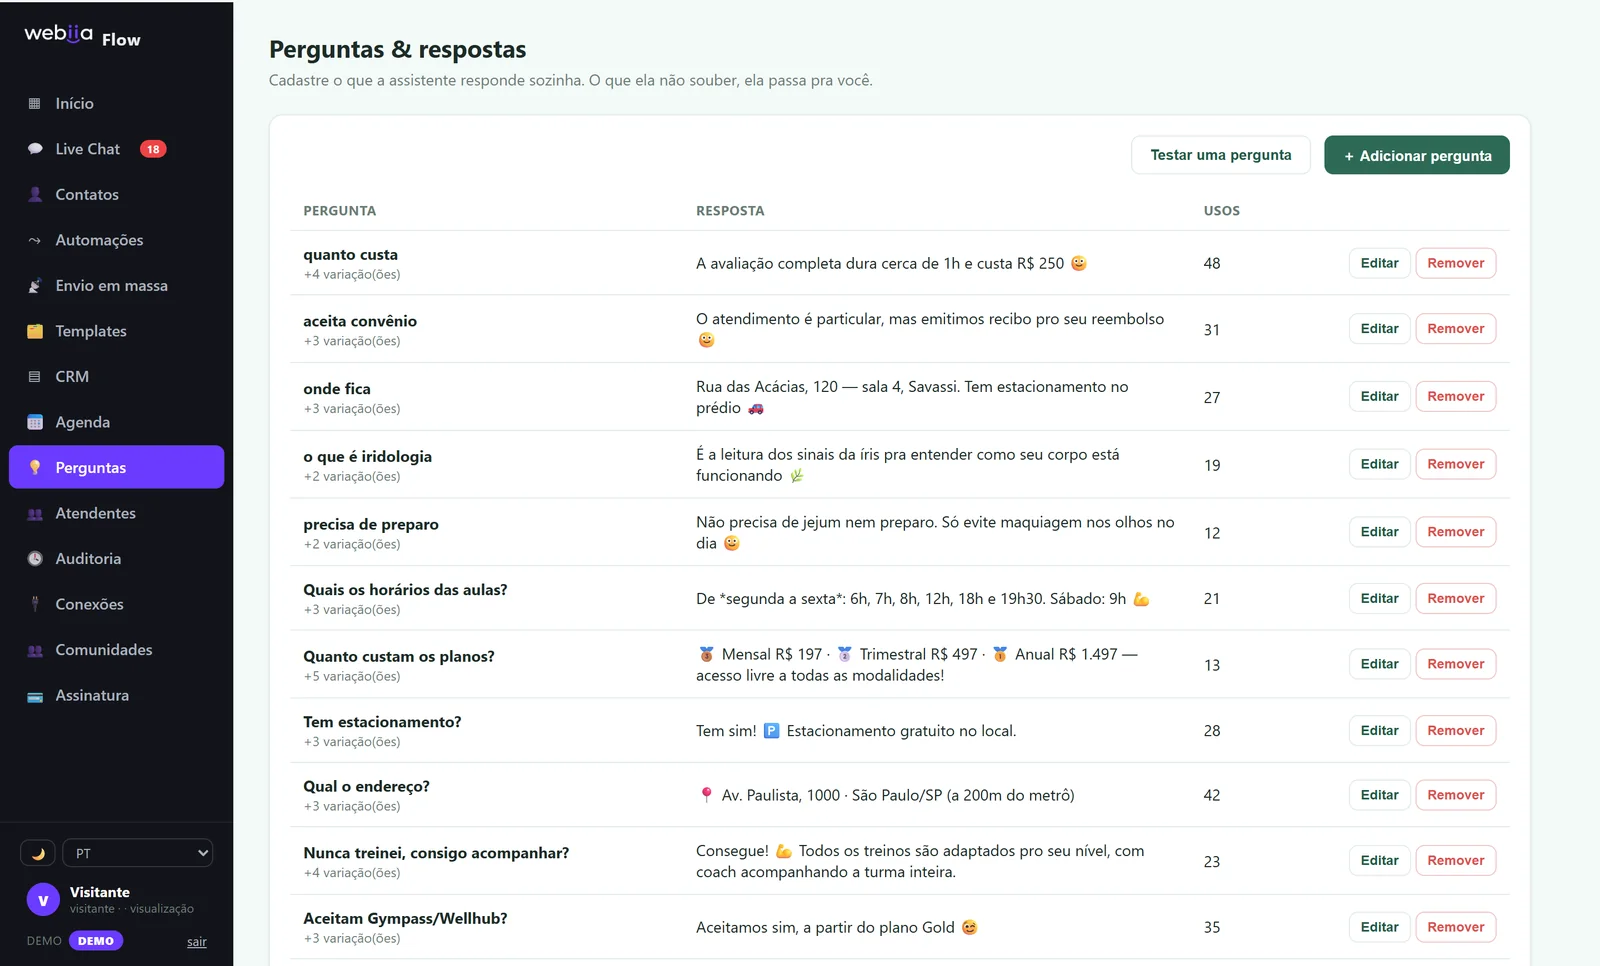
Task: Edit the 'Qual o endereço?' question
Action: [x=1379, y=795]
